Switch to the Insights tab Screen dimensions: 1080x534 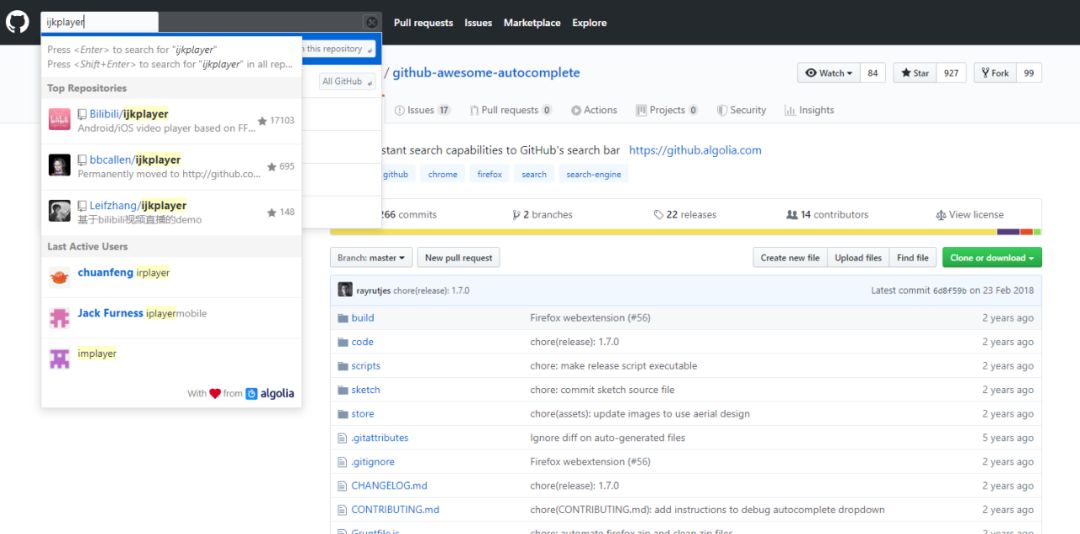coord(809,110)
